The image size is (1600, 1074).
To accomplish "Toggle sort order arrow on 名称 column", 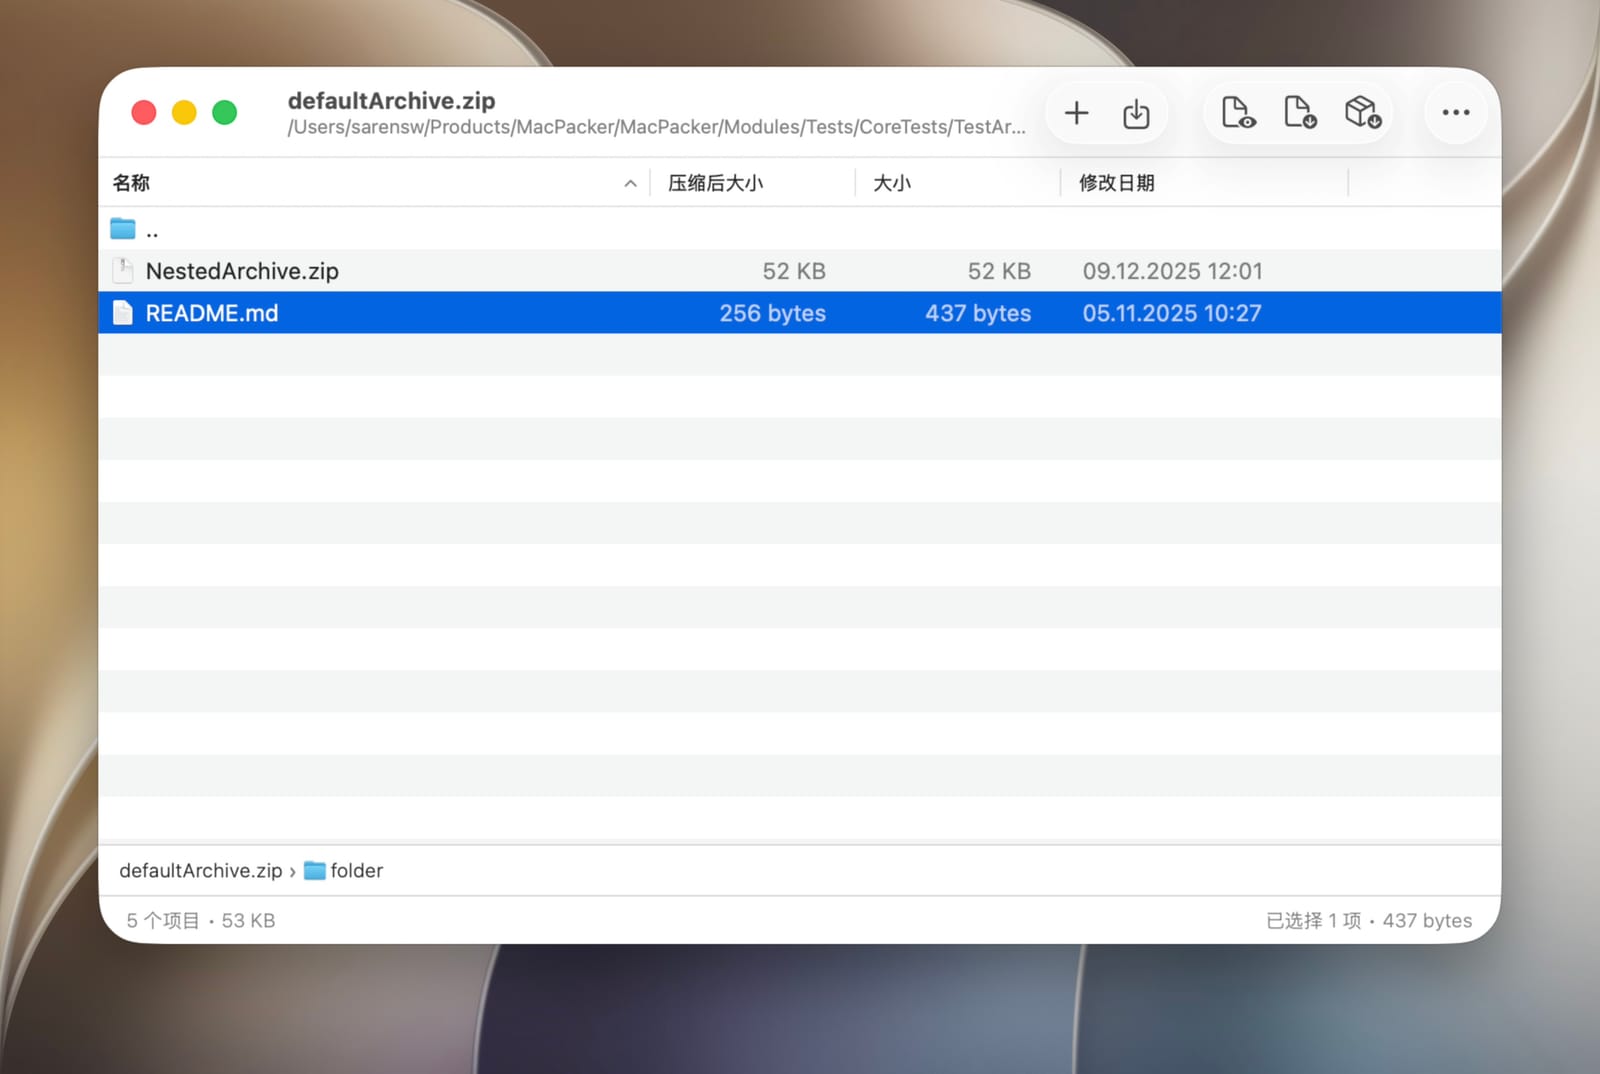I will 630,183.
